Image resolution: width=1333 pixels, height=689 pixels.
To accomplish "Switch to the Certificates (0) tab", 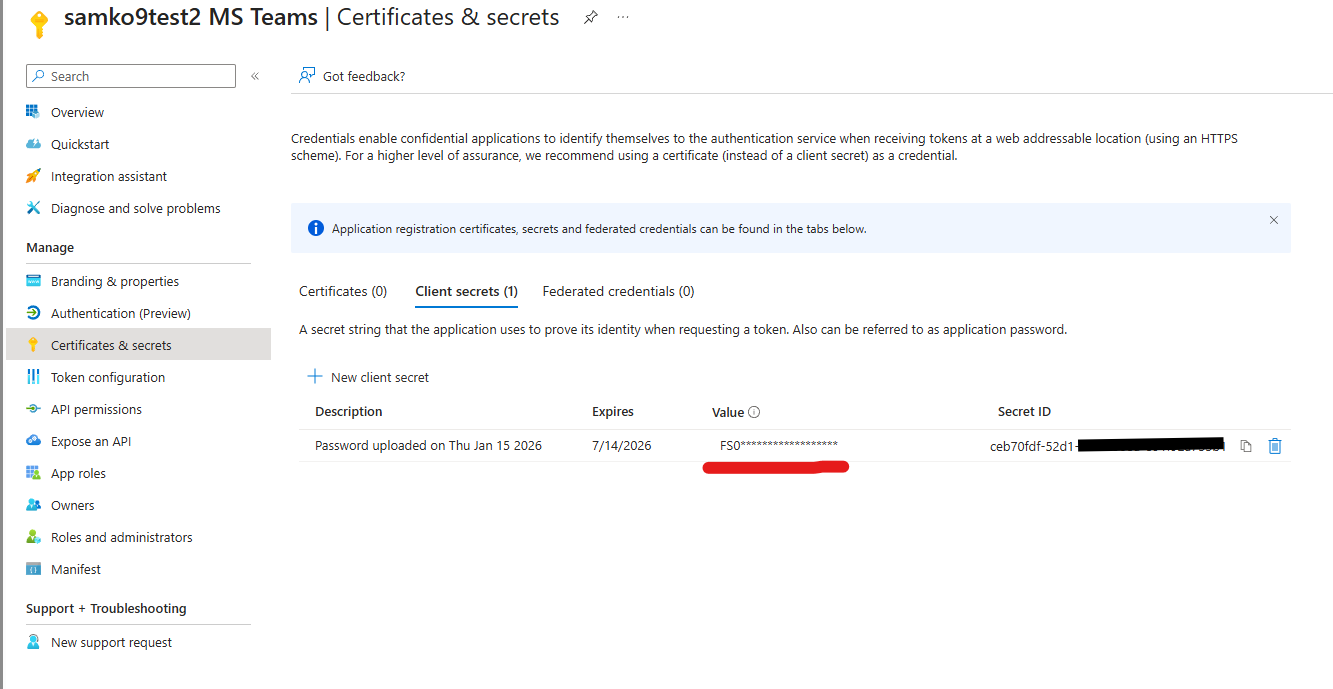I will (343, 291).
